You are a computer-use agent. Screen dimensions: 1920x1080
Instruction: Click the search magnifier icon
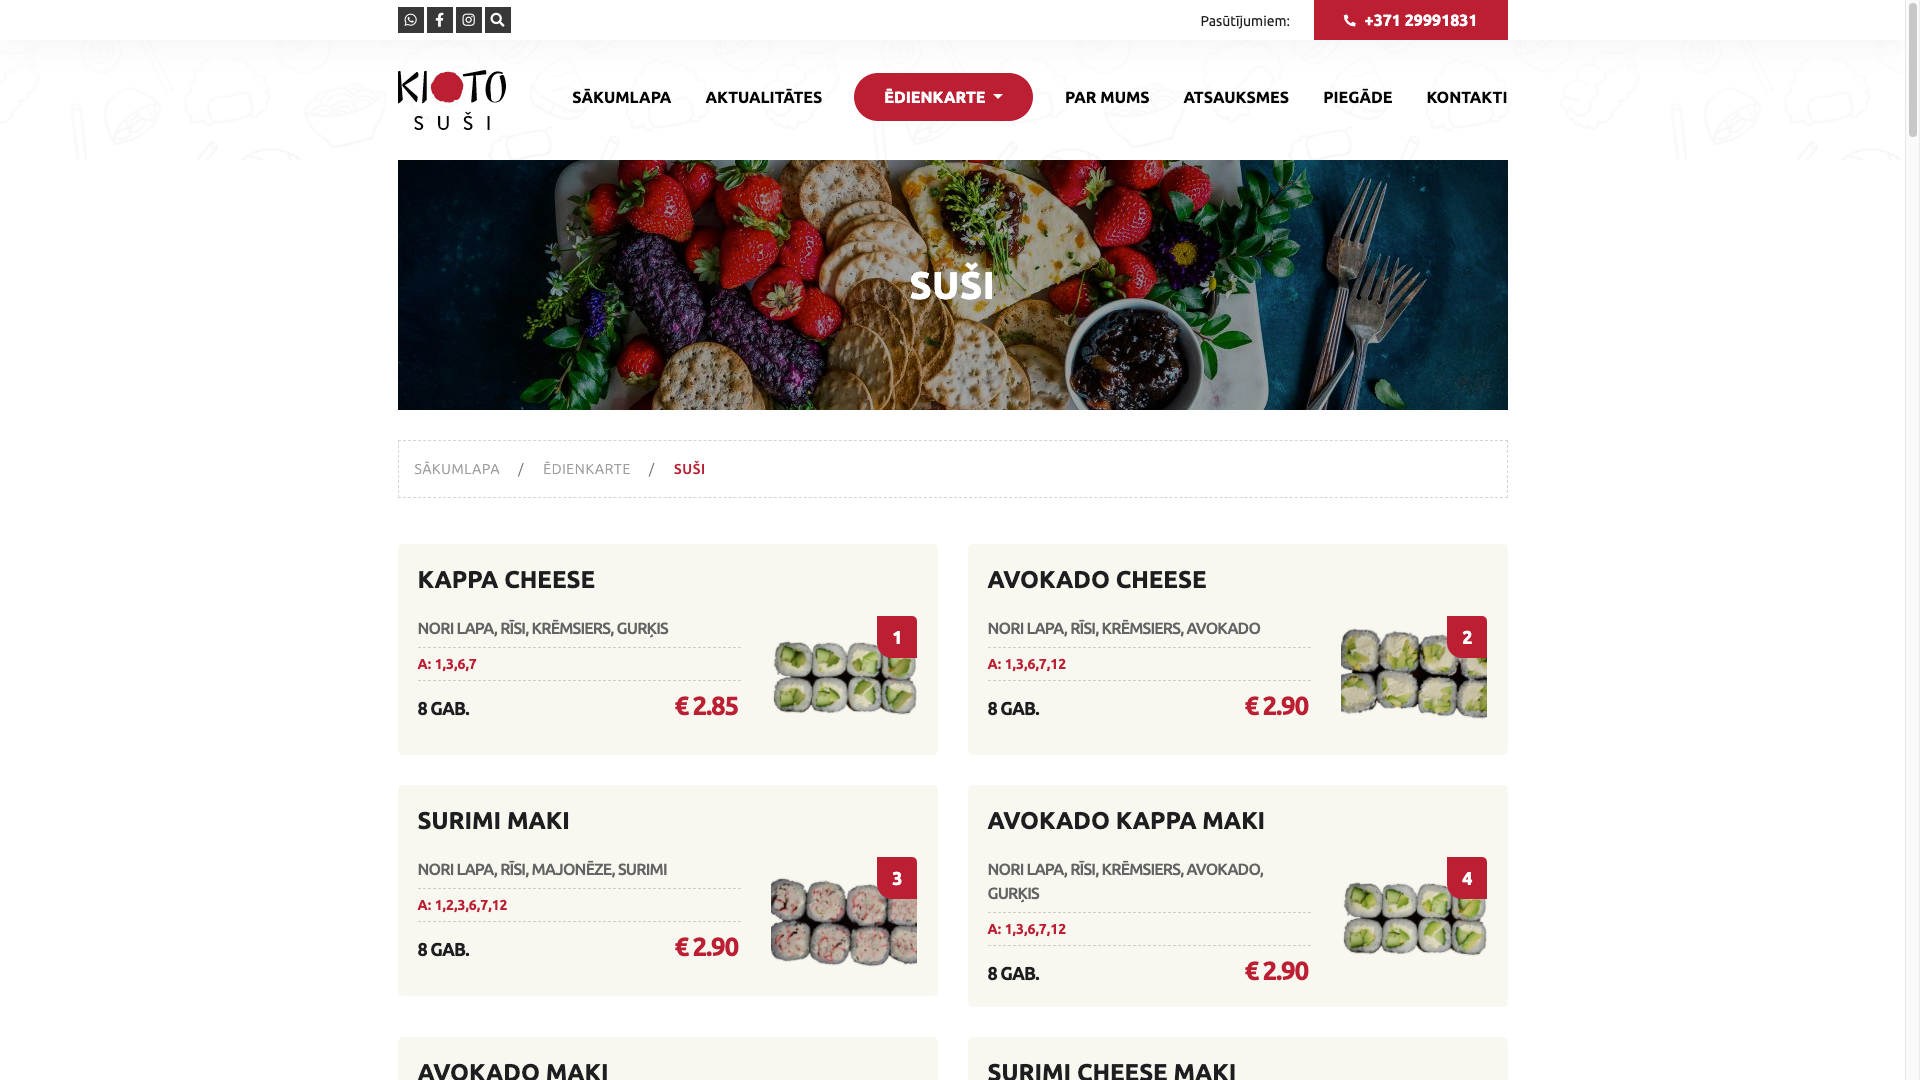pyautogui.click(x=497, y=20)
